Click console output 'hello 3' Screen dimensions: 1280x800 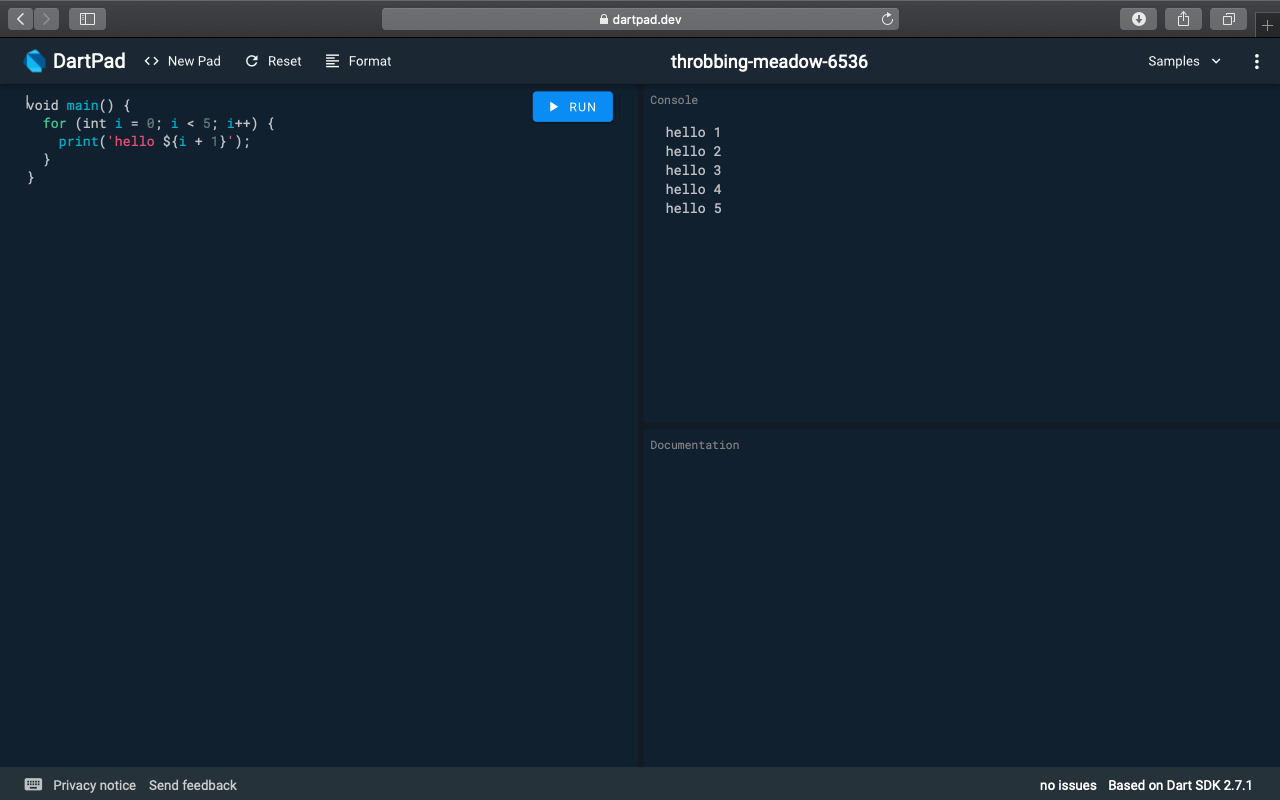click(x=693, y=170)
